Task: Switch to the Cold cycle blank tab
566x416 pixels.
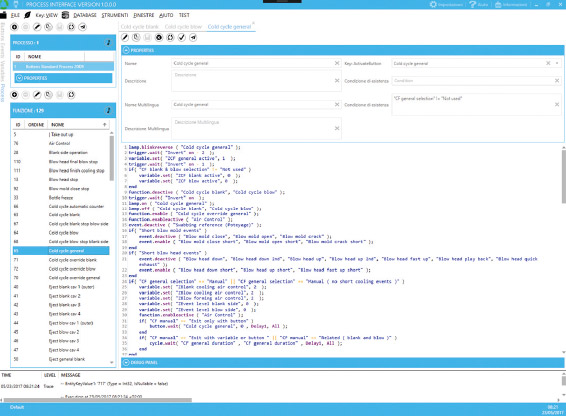Action: (140, 27)
